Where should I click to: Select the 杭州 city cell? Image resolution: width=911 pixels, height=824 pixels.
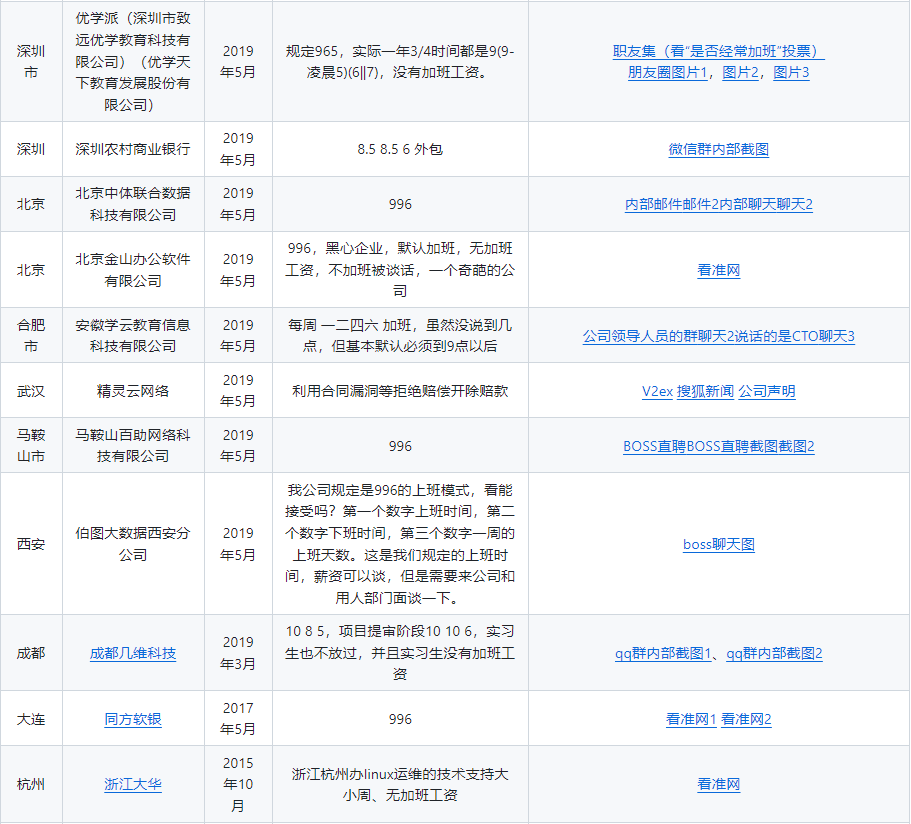click(x=31, y=784)
